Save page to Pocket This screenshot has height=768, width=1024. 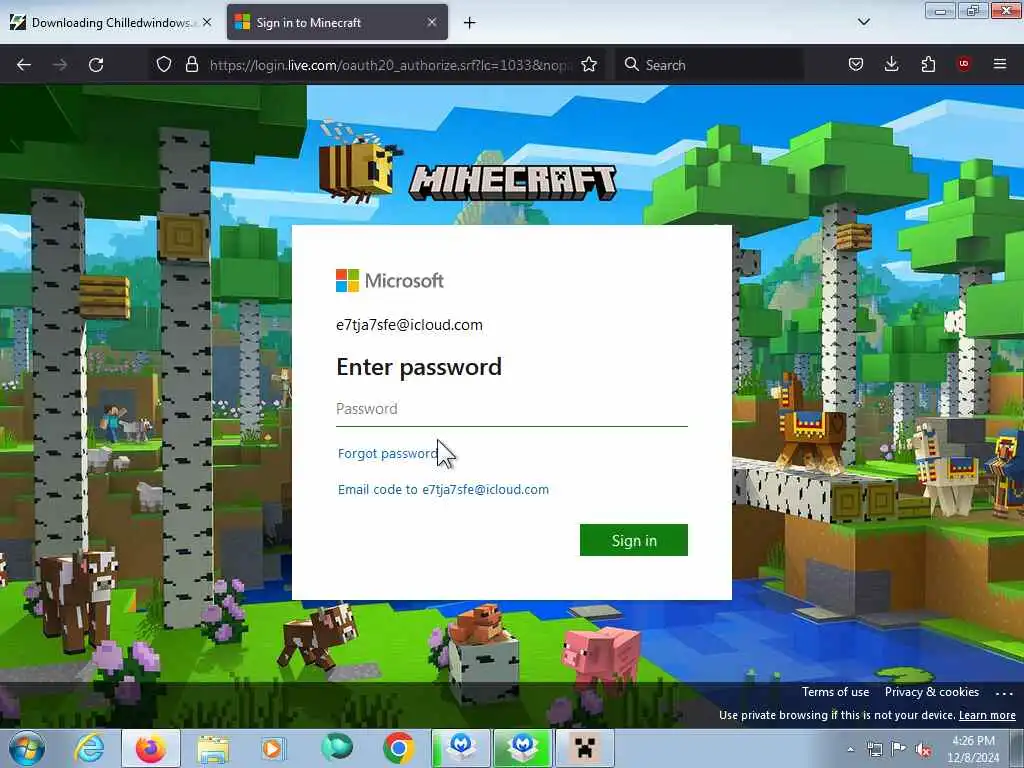tap(856, 65)
